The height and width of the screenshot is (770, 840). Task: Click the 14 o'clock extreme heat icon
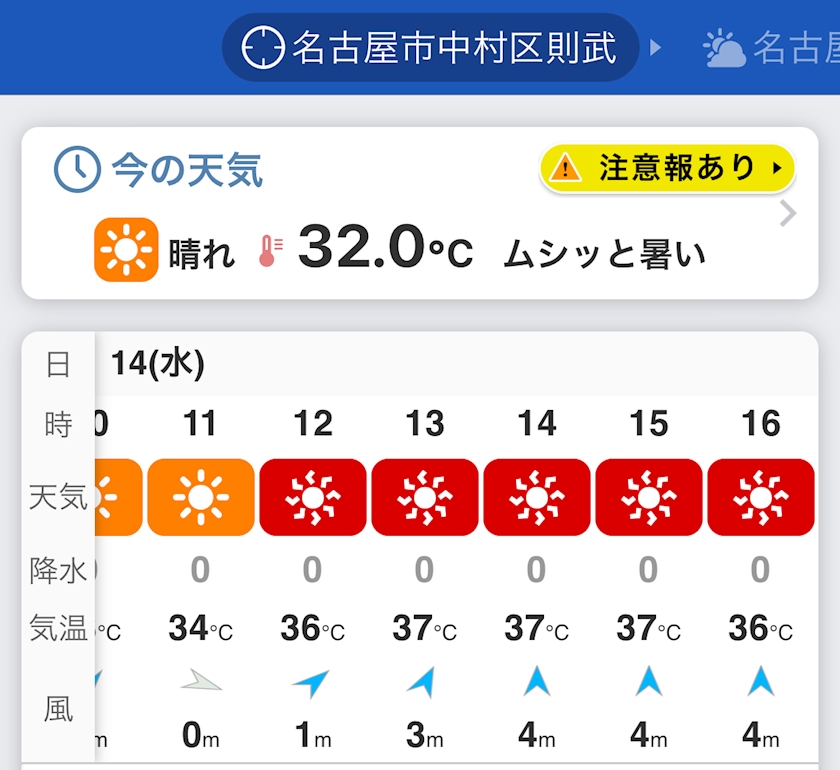pyautogui.click(x=536, y=497)
